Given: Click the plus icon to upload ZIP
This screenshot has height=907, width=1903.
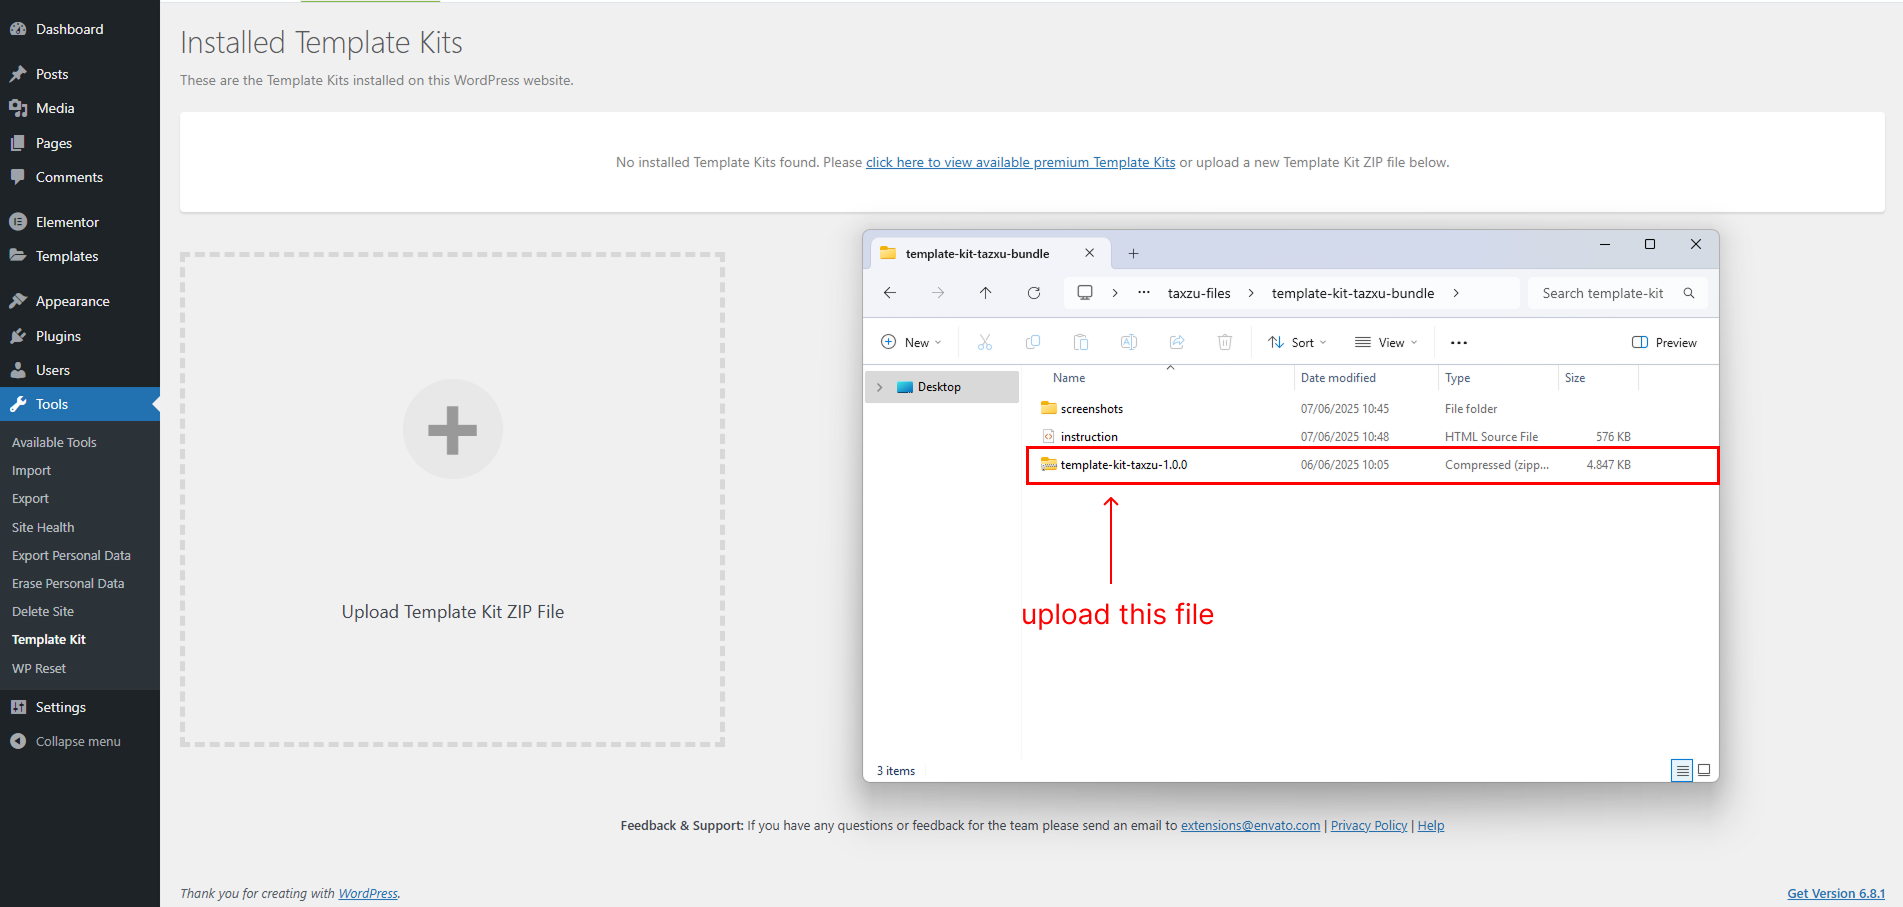Looking at the screenshot, I should coord(452,430).
